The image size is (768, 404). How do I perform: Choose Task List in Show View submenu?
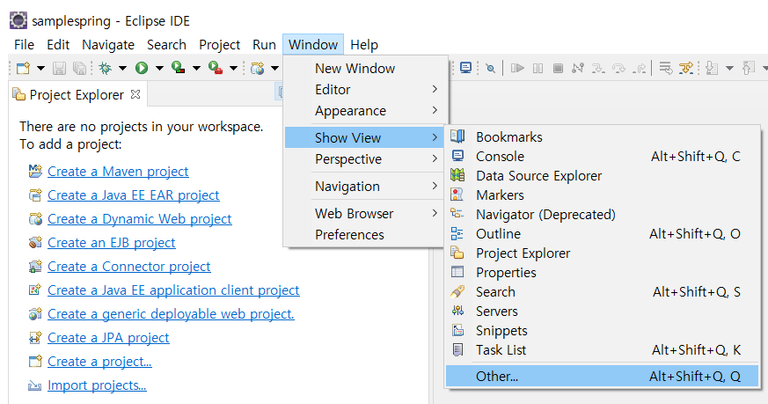[602, 350]
